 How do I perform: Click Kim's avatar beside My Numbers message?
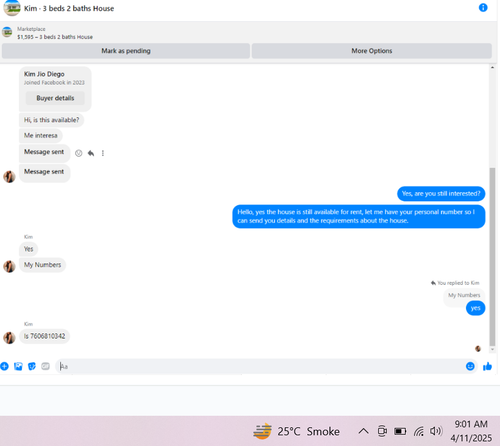click(9, 266)
